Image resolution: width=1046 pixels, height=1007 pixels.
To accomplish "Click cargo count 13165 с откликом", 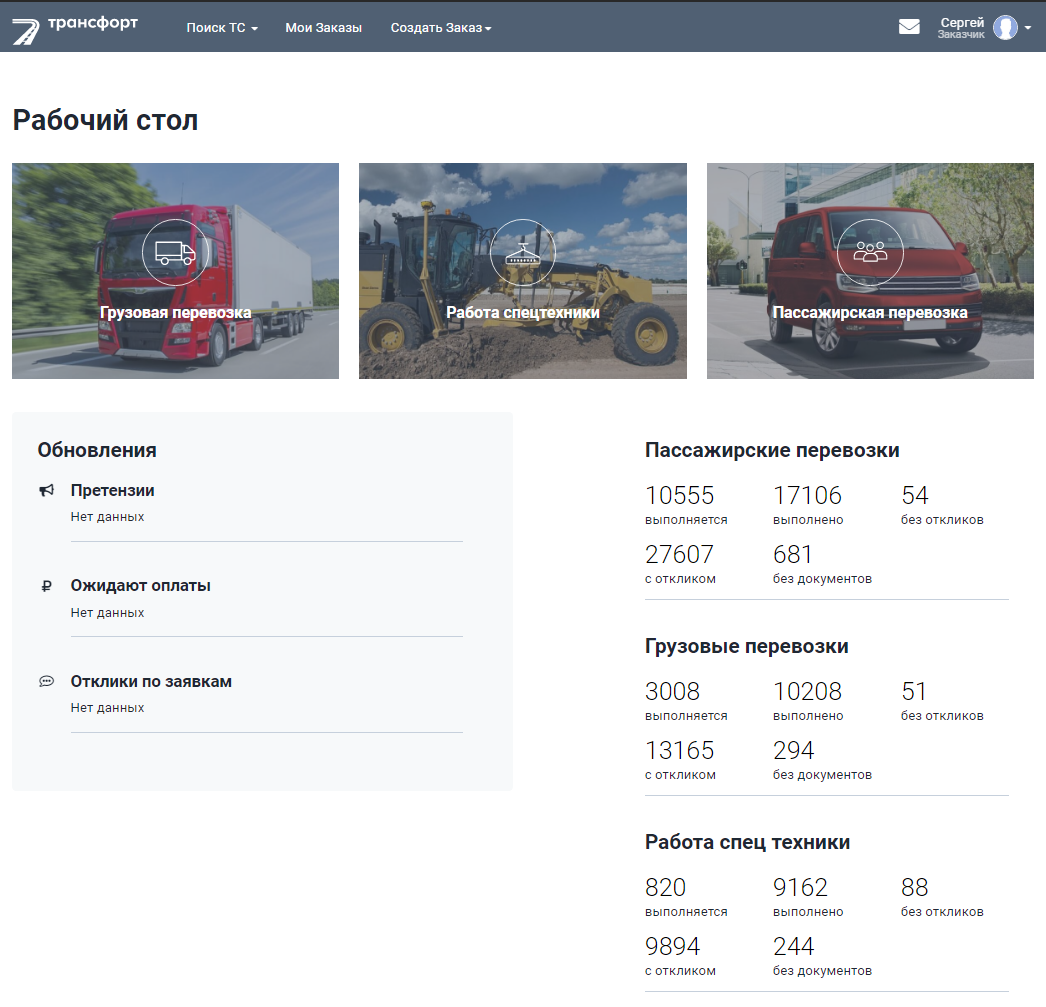I will coord(680,760).
